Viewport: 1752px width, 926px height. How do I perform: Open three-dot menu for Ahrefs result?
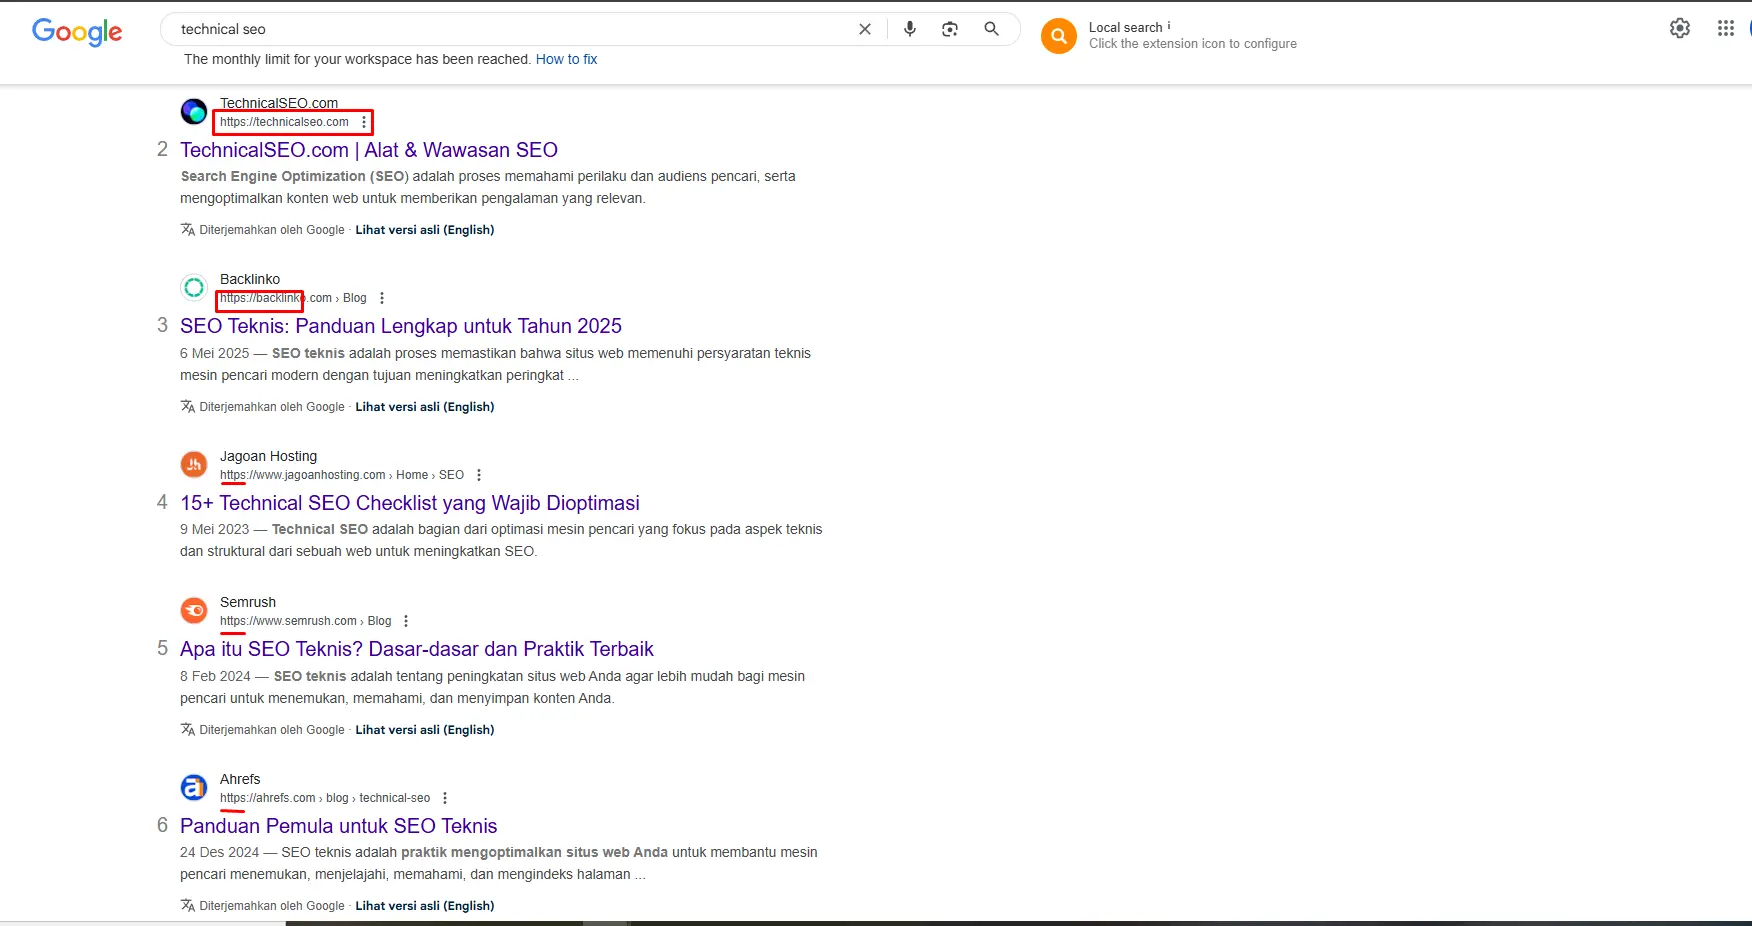445,798
